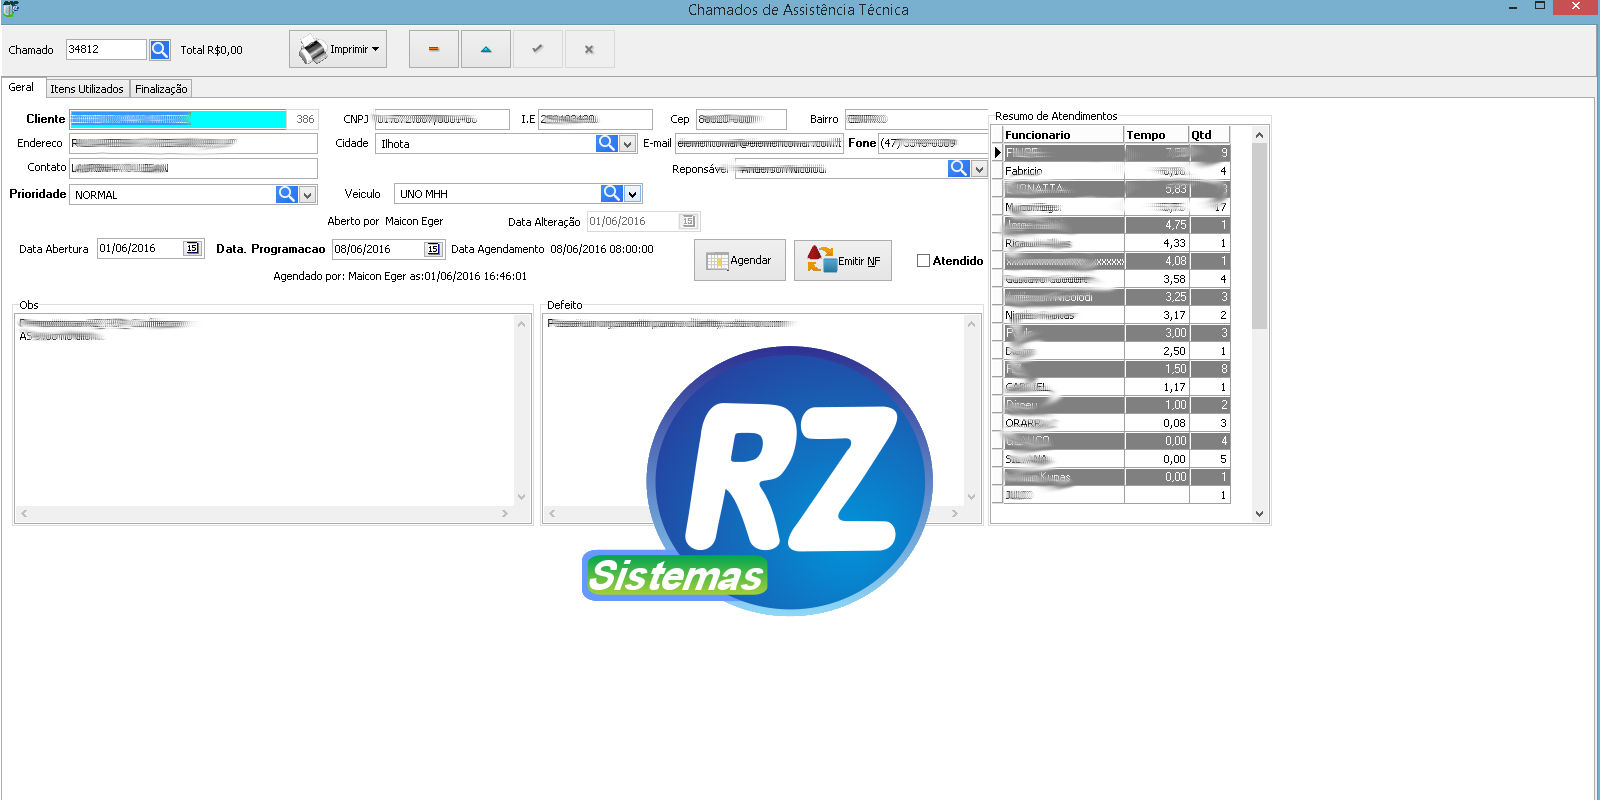
Task: Sort by the Qtd column header
Action: point(1209,135)
